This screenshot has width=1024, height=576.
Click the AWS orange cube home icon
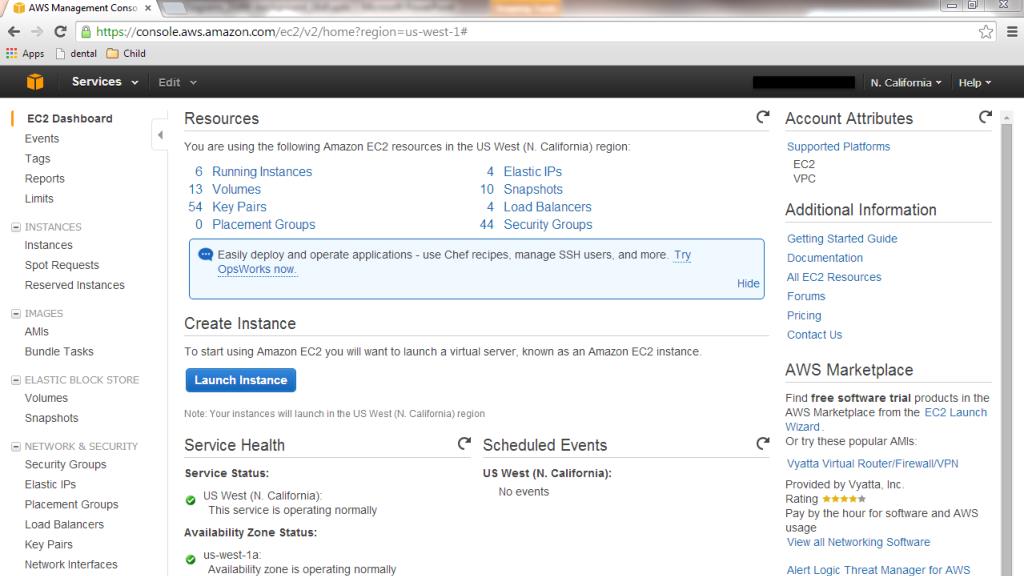click(x=35, y=82)
